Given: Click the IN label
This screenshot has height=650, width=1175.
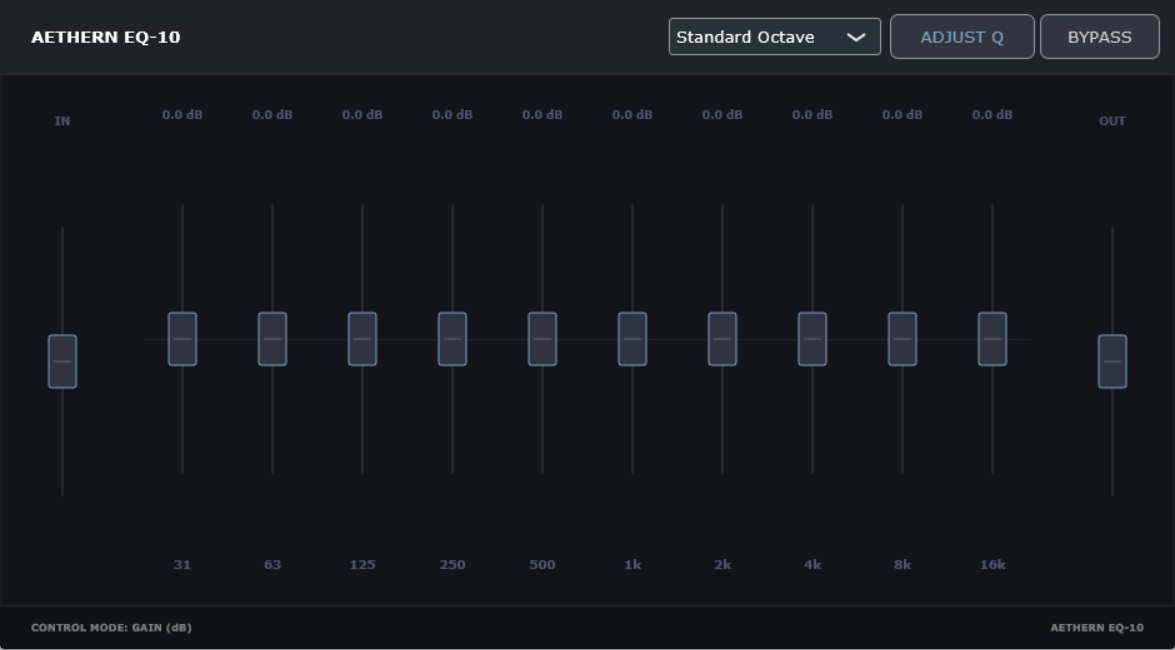Looking at the screenshot, I should [x=62, y=121].
